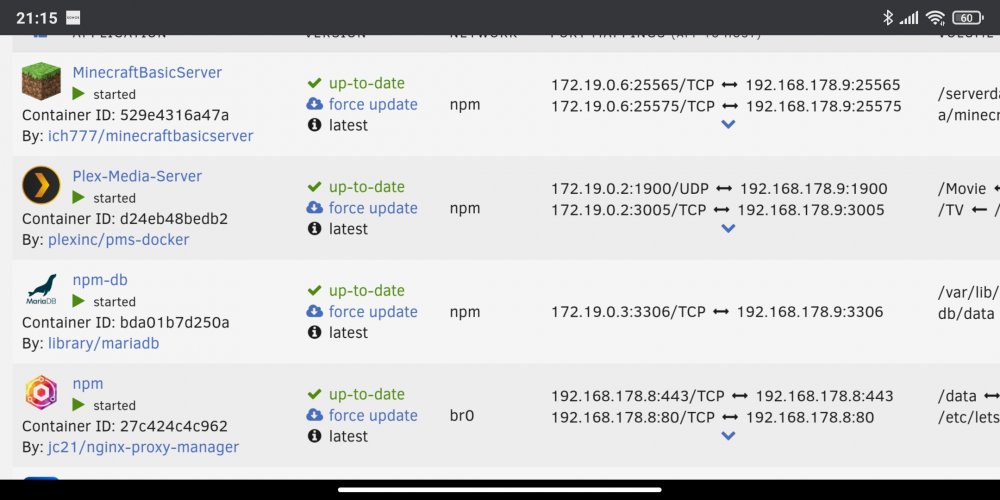Tap the bottom home gesture bar

click(500, 490)
